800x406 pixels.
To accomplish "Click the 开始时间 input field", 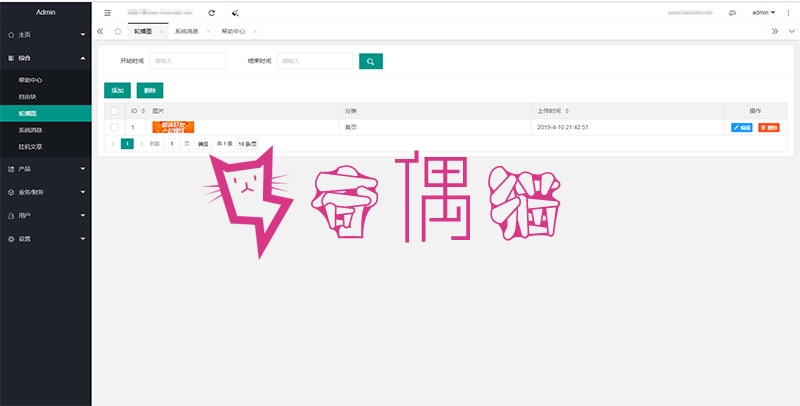I will [x=188, y=61].
